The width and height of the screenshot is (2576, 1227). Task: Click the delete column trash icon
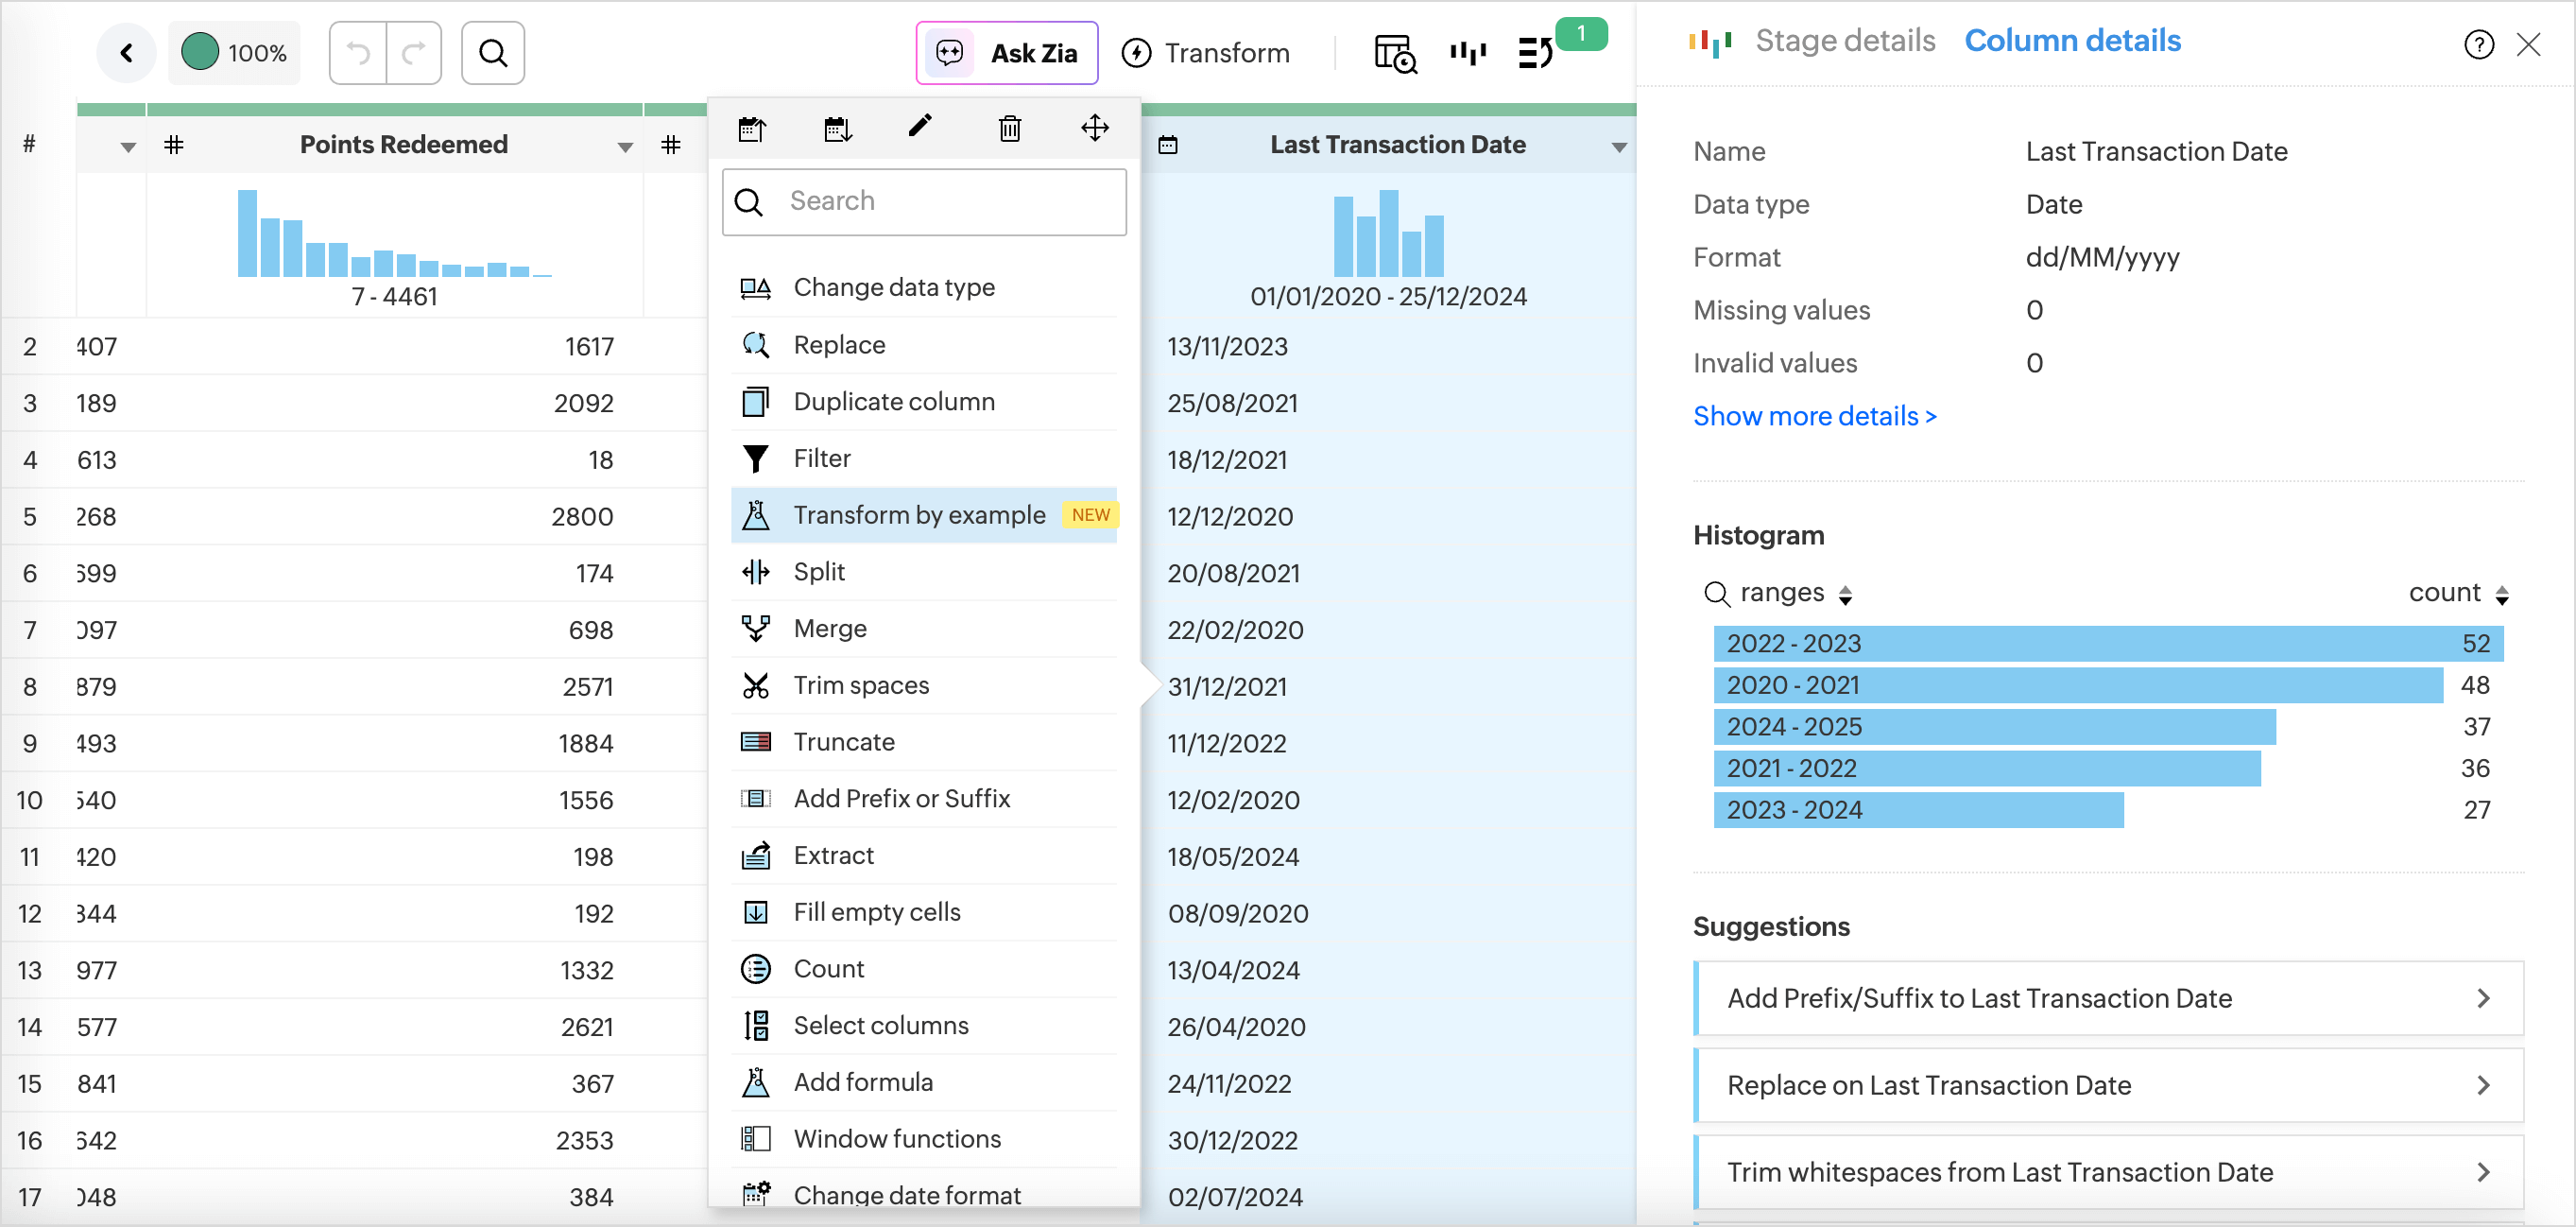pyautogui.click(x=1009, y=128)
